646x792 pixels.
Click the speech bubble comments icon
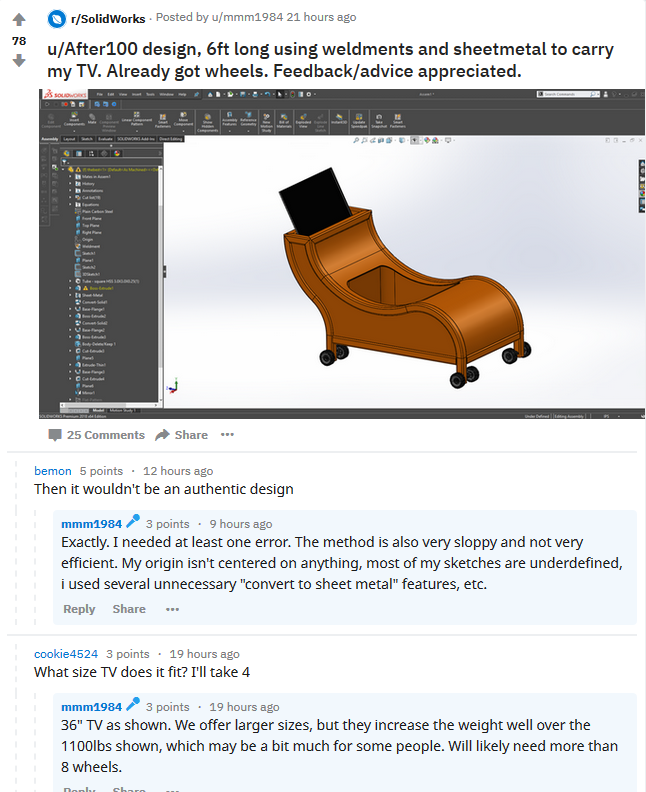point(55,435)
